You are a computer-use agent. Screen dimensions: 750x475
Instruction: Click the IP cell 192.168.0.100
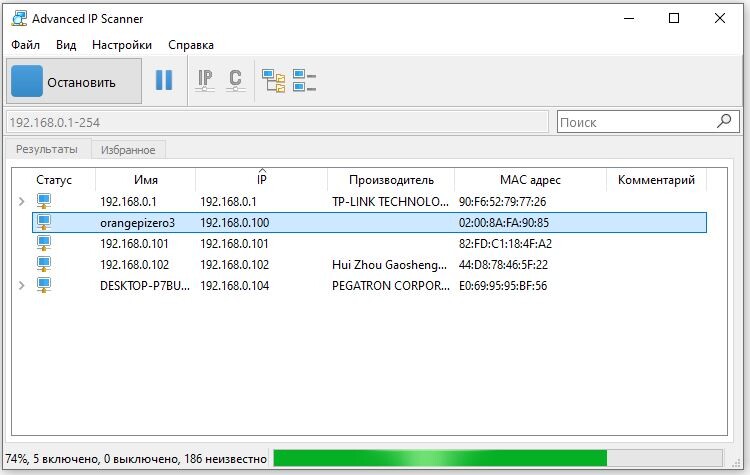tap(235, 223)
